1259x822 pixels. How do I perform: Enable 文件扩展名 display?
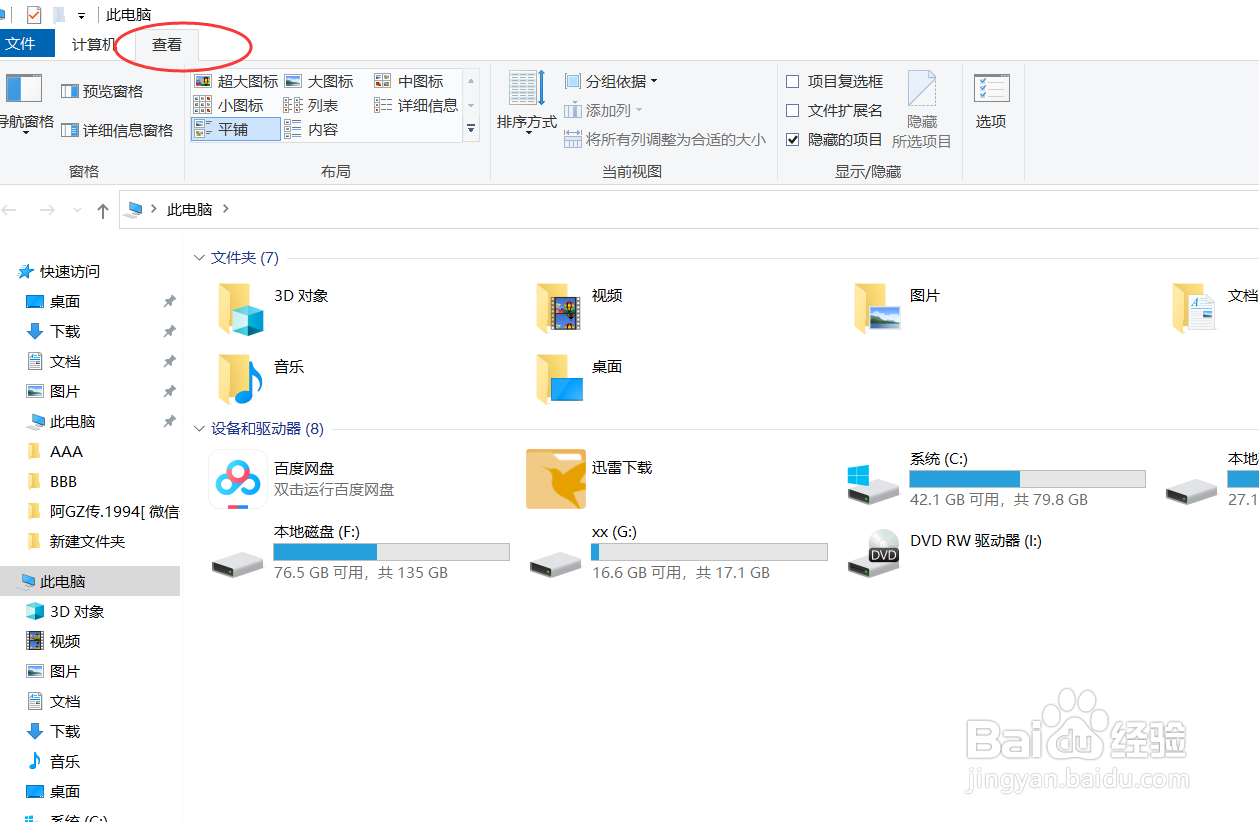click(793, 110)
